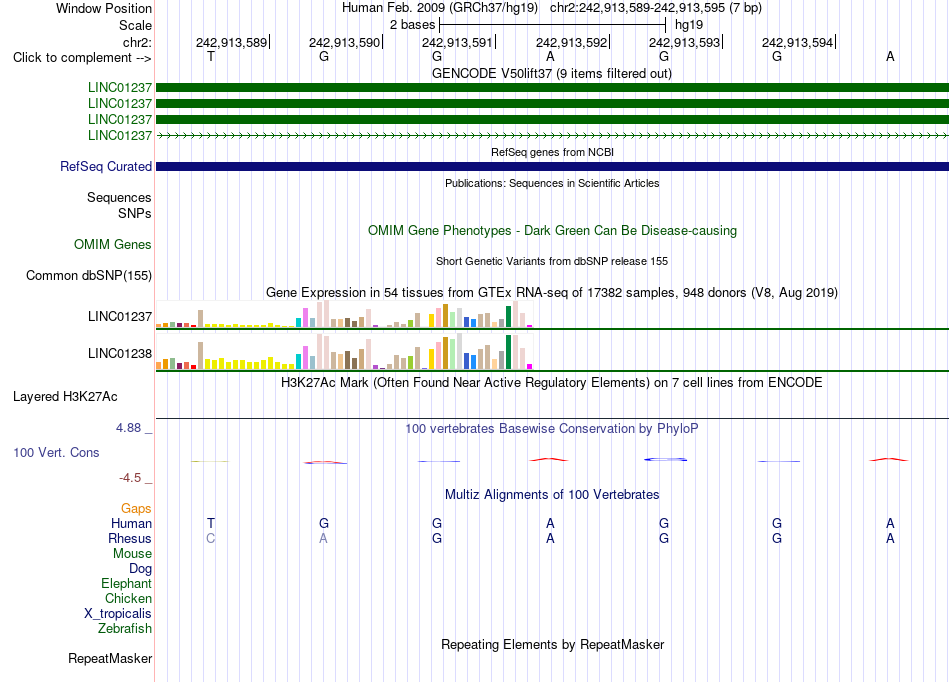This screenshot has width=950, height=682.
Task: Open OMIM Gene Phenotypes track title
Action: tap(553, 230)
